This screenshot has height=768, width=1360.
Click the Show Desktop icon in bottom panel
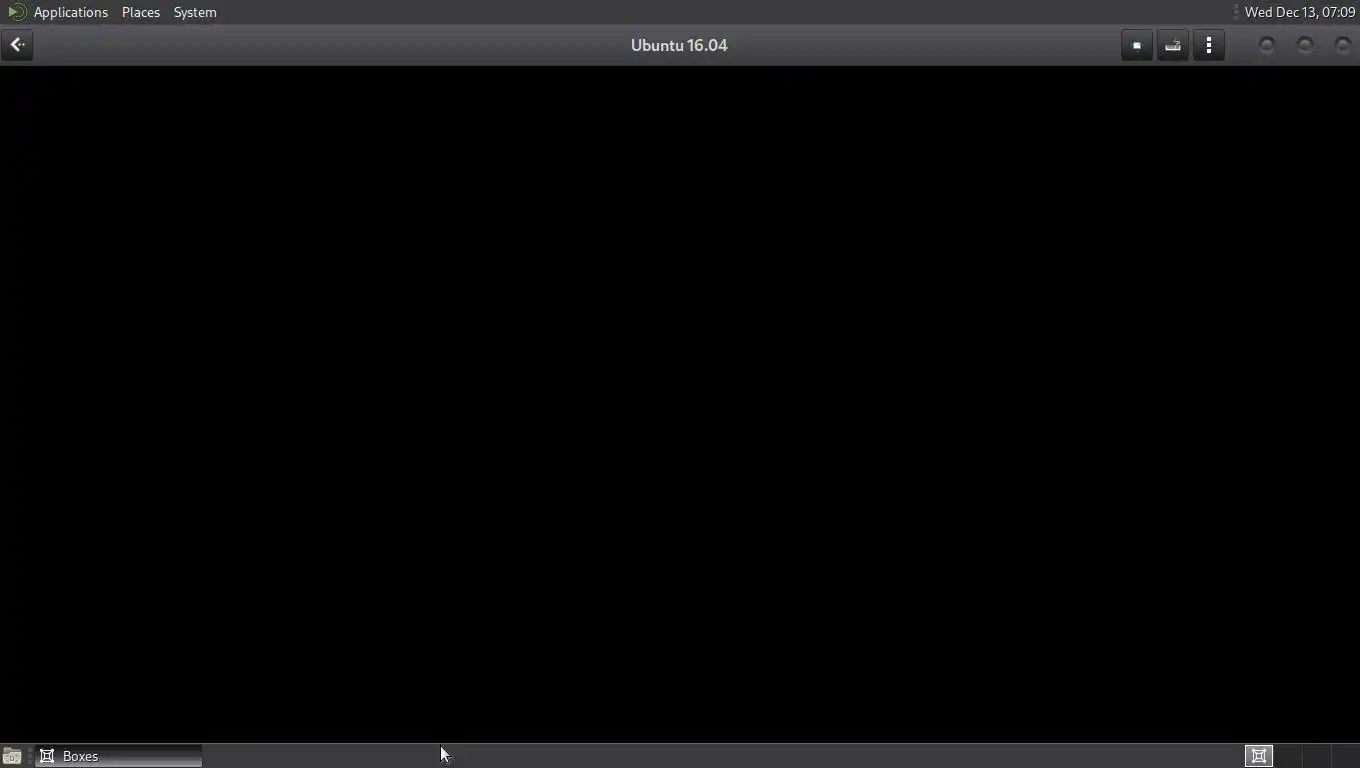[12, 756]
